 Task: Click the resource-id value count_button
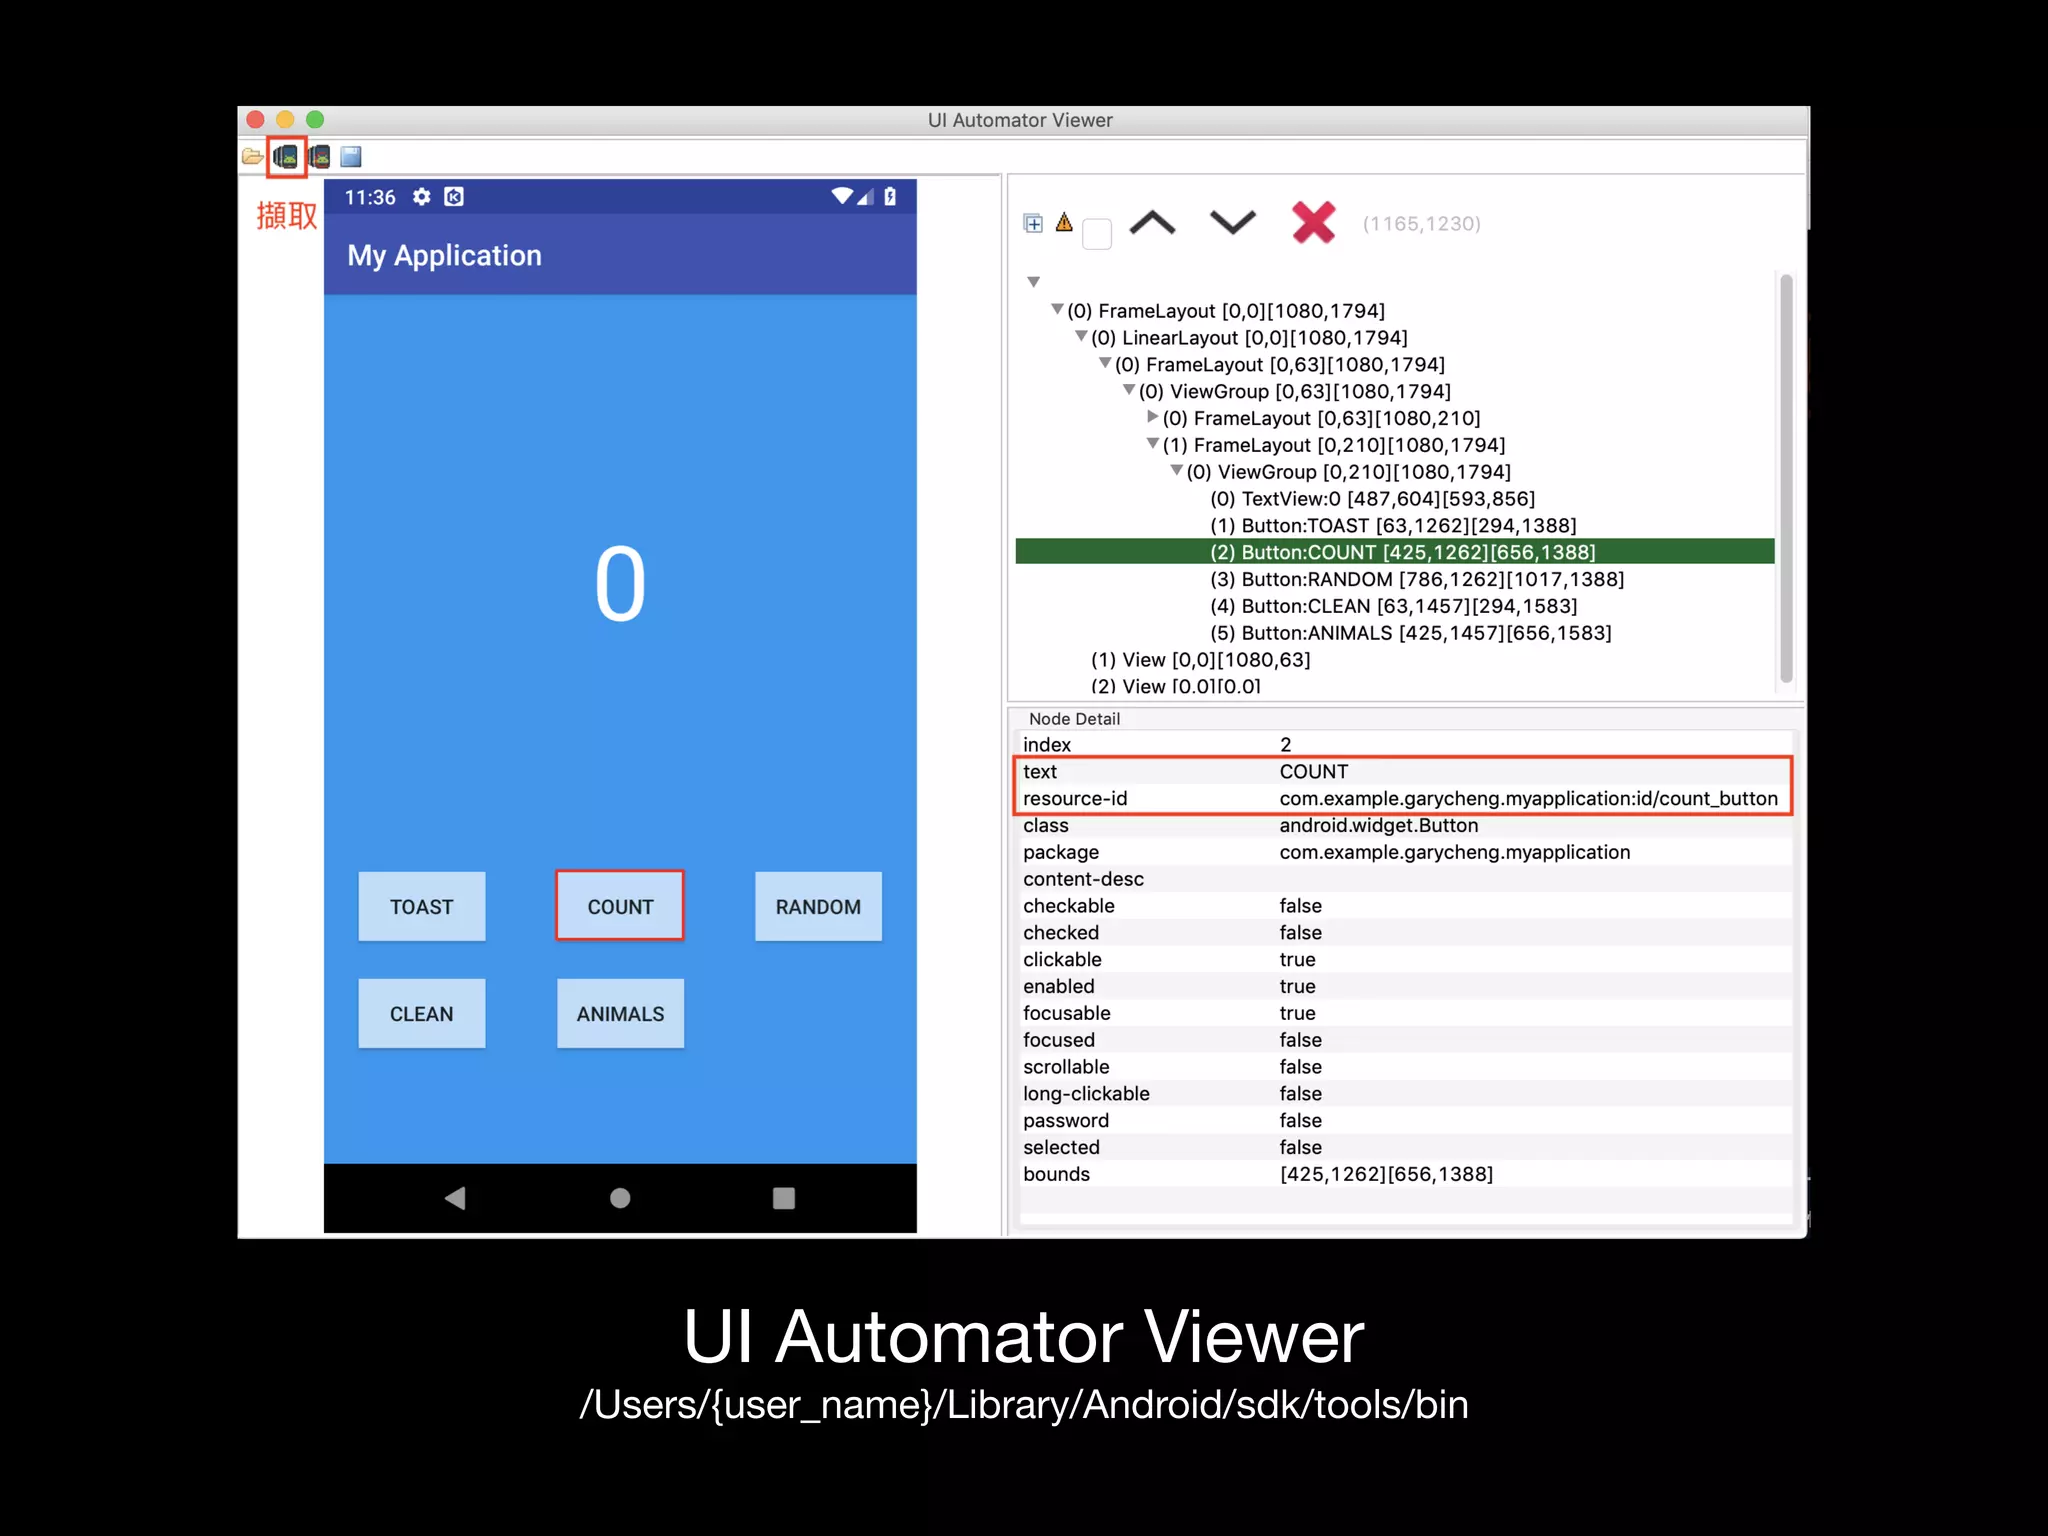(1528, 799)
